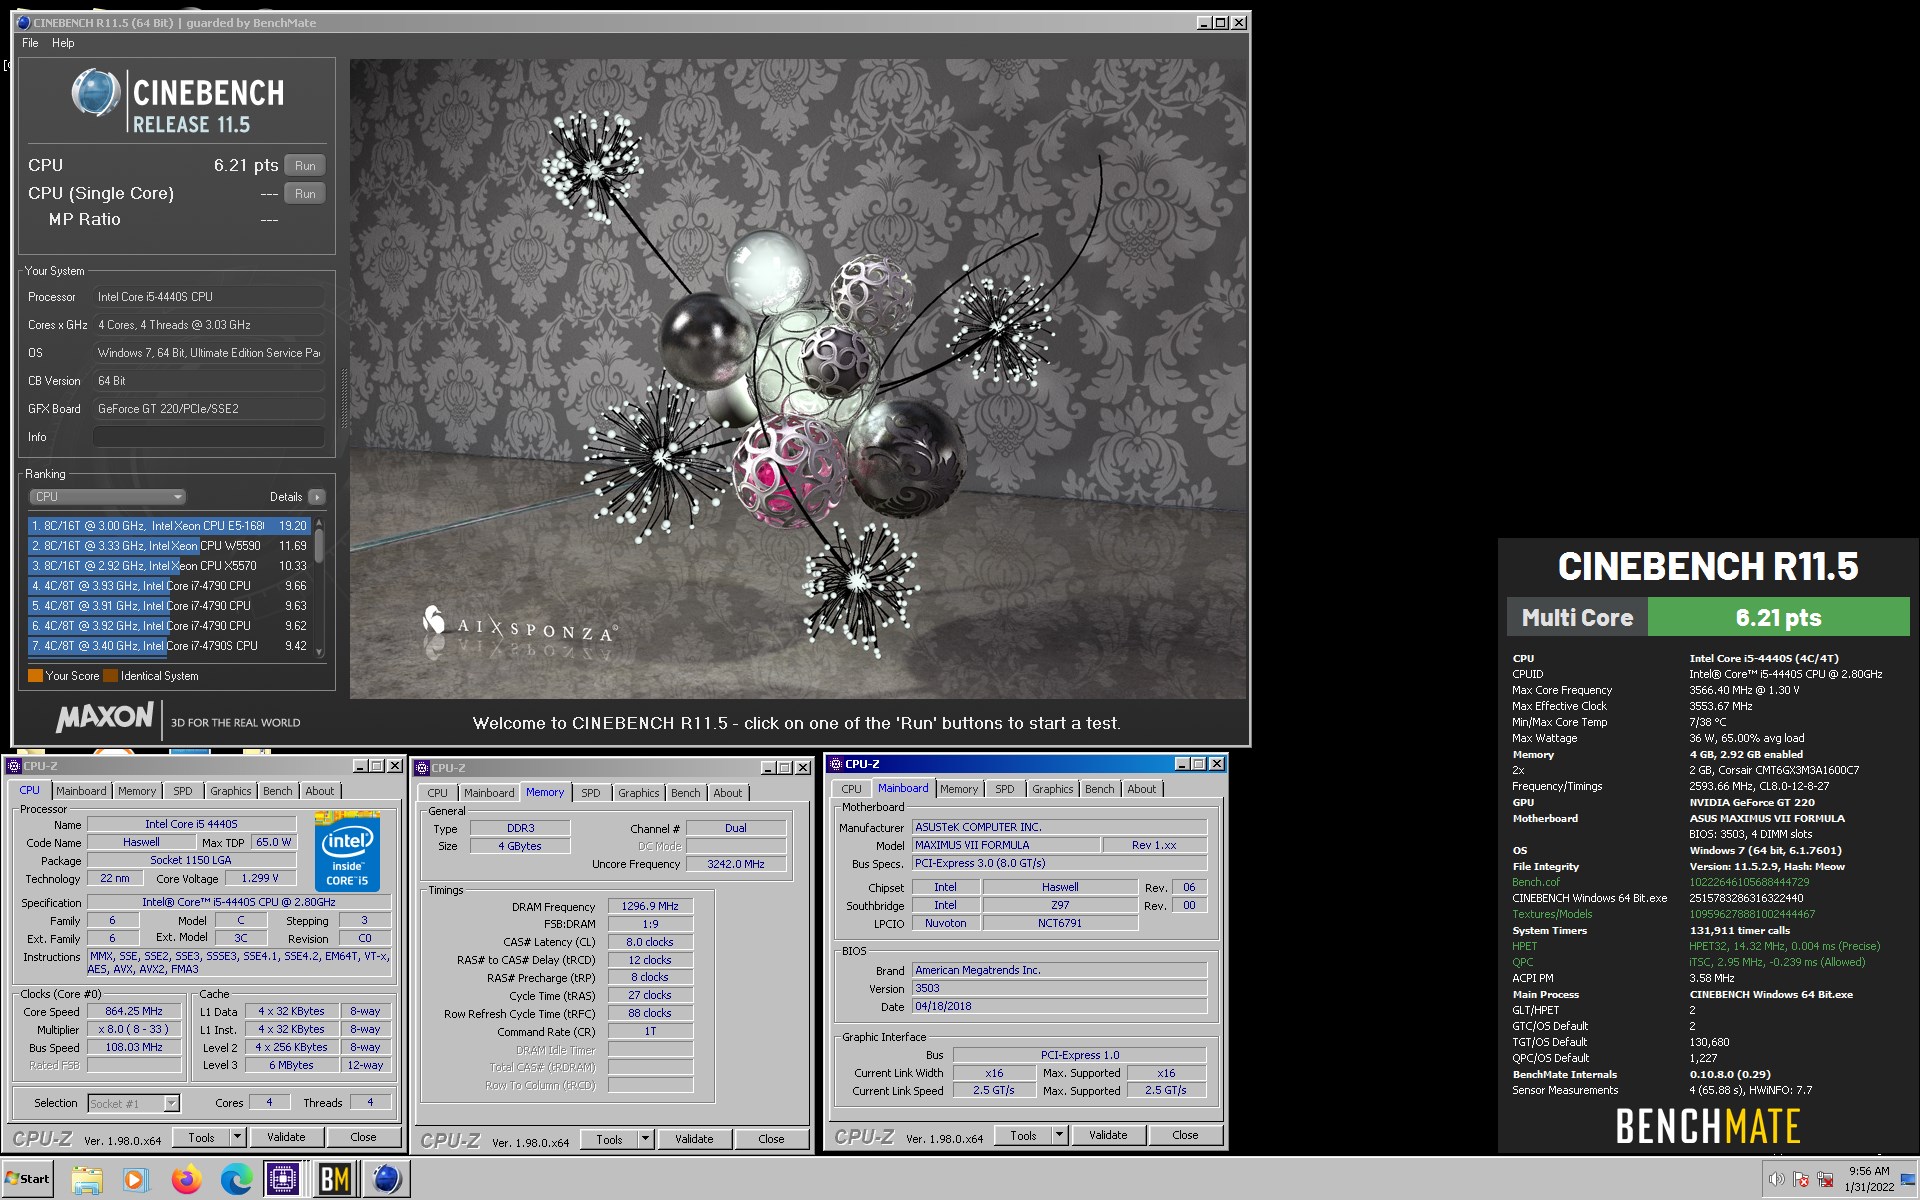1920x1200 pixels.
Task: Open the network status tray icon
Action: point(1824,1179)
